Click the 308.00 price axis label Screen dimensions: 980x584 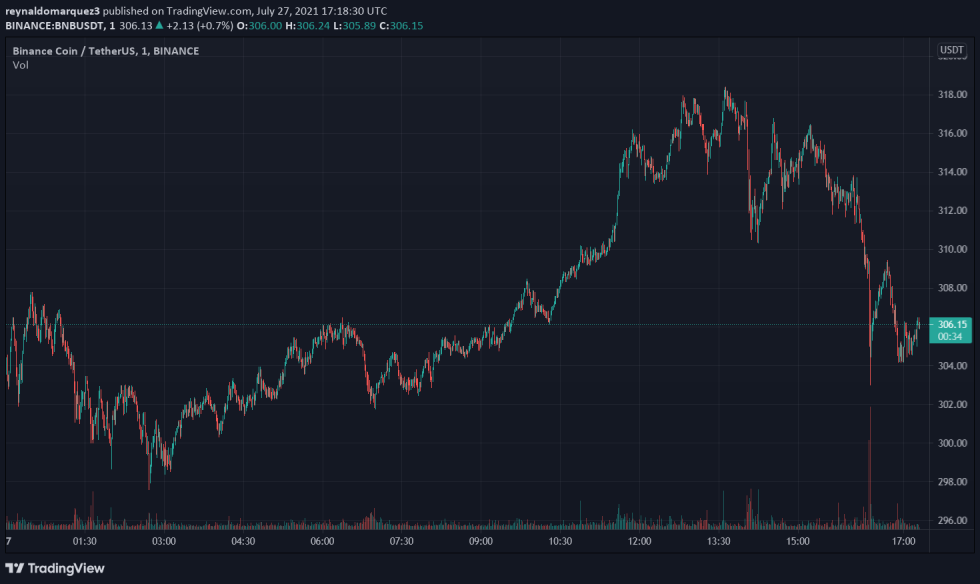pyautogui.click(x=952, y=288)
